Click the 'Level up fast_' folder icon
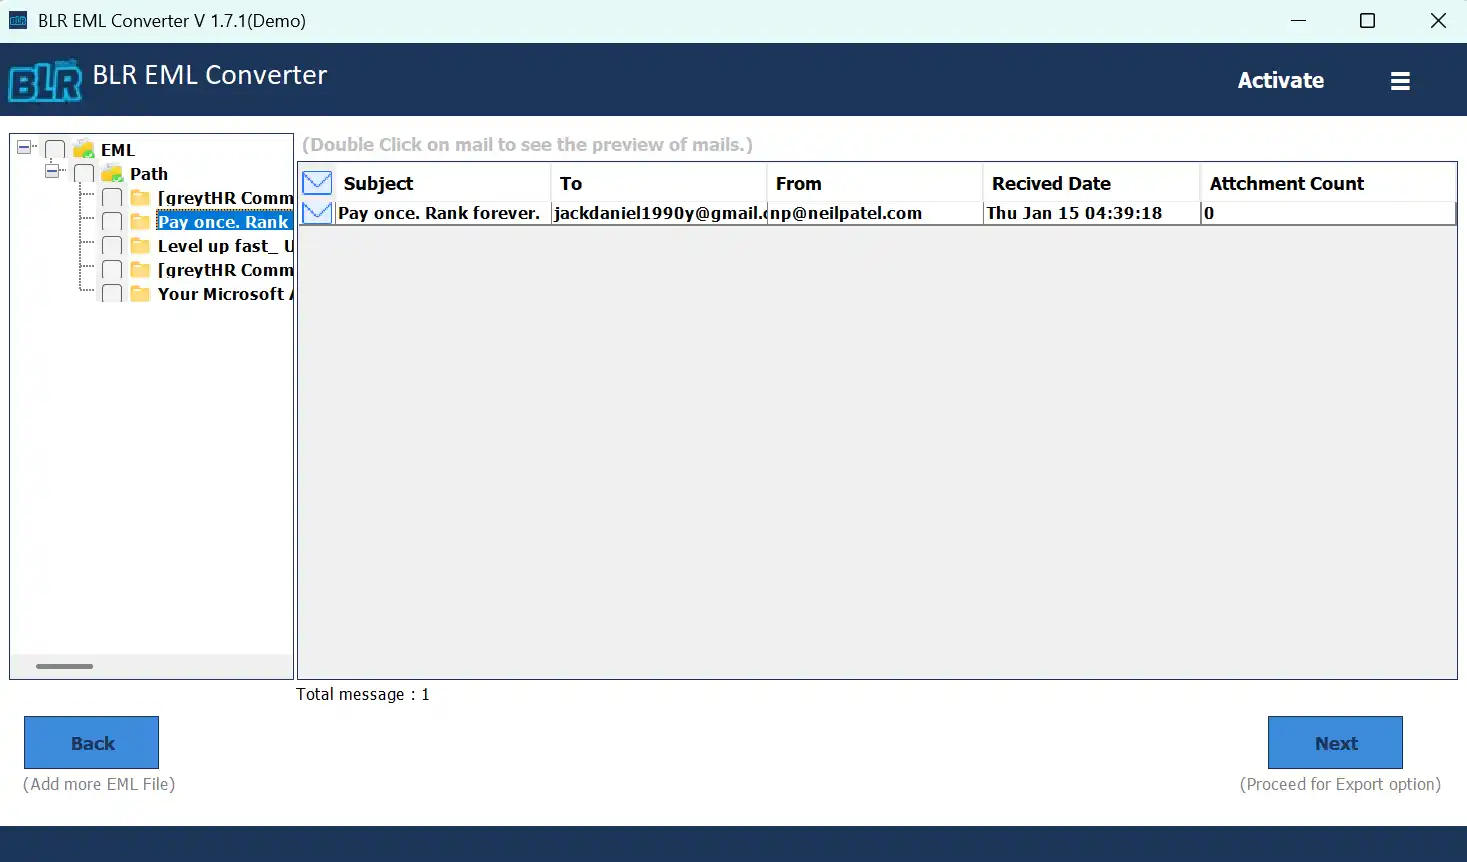The height and width of the screenshot is (862, 1467). [141, 246]
